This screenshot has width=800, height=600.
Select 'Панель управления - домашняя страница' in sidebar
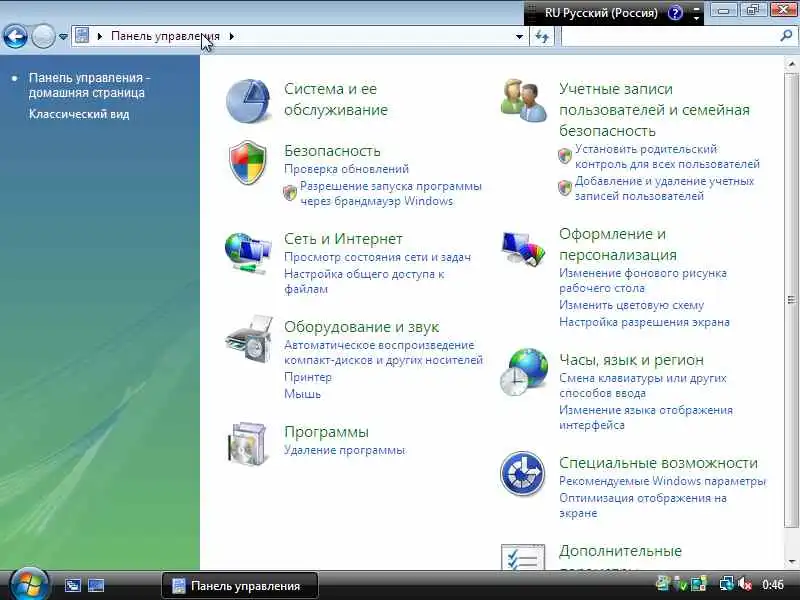tap(89, 85)
